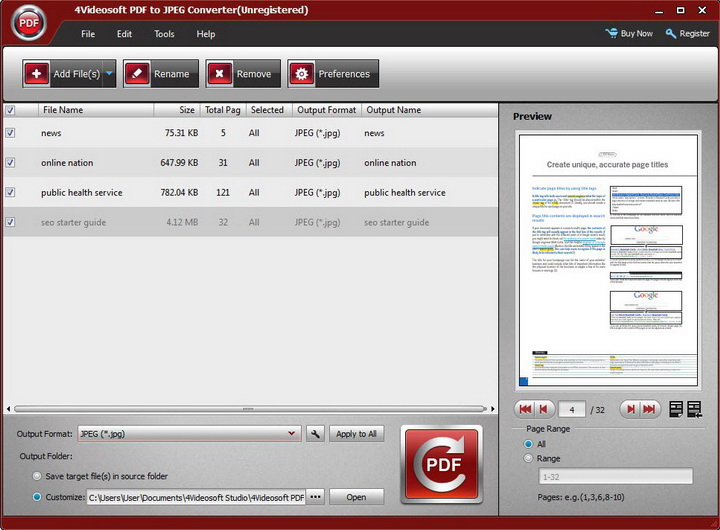The height and width of the screenshot is (530, 720).
Task: Uncheck the online nation file checkbox
Action: tap(10, 163)
